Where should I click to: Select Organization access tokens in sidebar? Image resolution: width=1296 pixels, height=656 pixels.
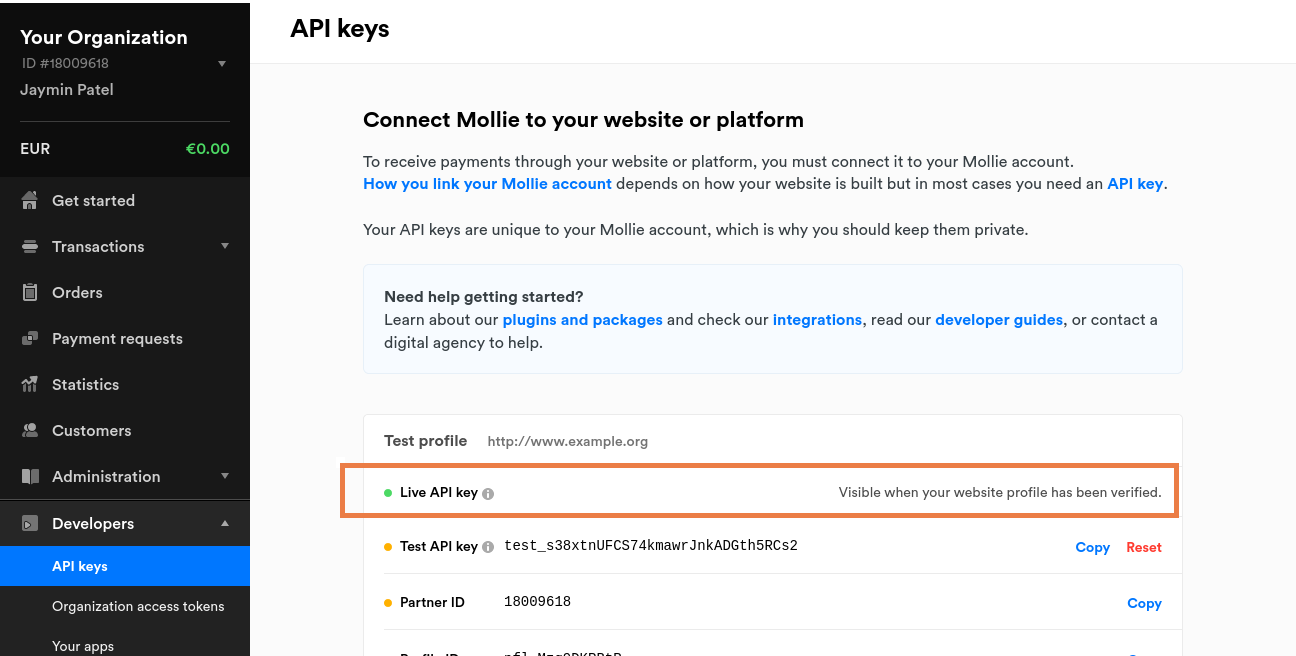[x=138, y=606]
